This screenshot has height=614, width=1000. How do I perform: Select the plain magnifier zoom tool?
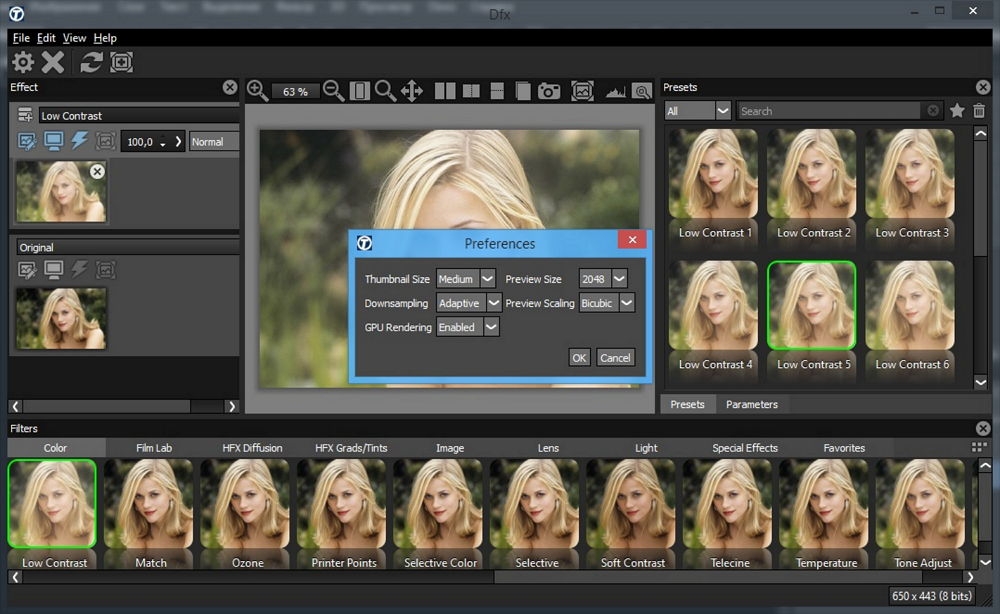[x=385, y=91]
